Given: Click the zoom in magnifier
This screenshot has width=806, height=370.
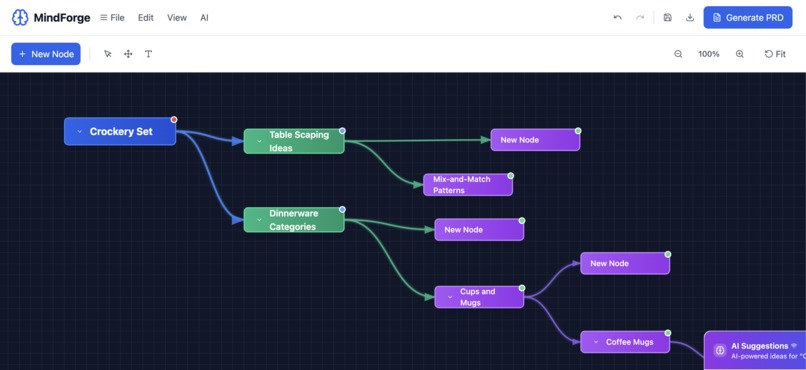Looking at the screenshot, I should 740,54.
